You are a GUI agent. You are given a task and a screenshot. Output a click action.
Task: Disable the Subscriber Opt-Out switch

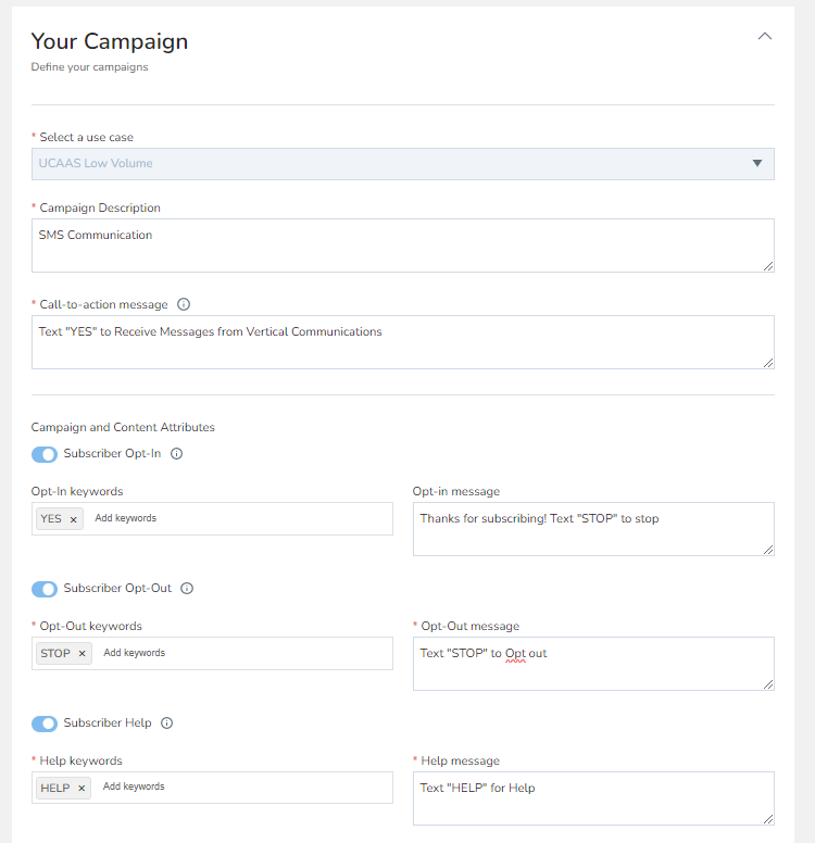pos(44,588)
